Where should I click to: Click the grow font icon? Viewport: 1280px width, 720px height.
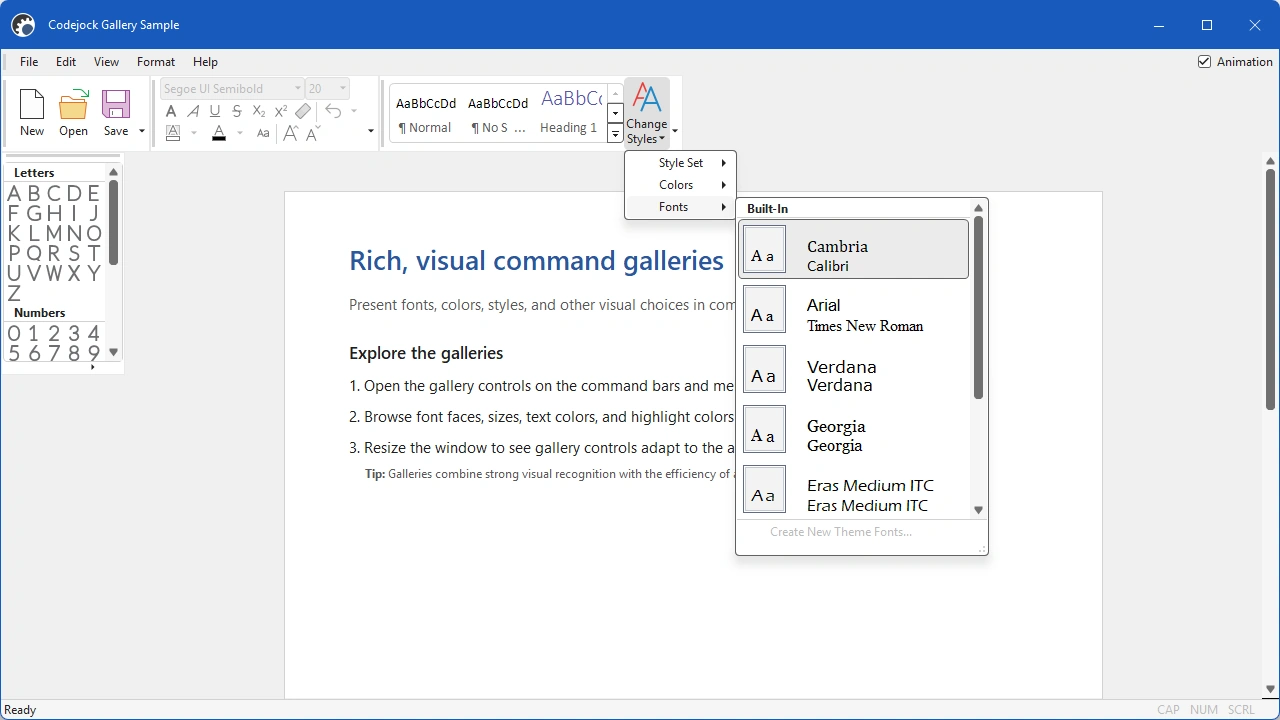pos(291,133)
